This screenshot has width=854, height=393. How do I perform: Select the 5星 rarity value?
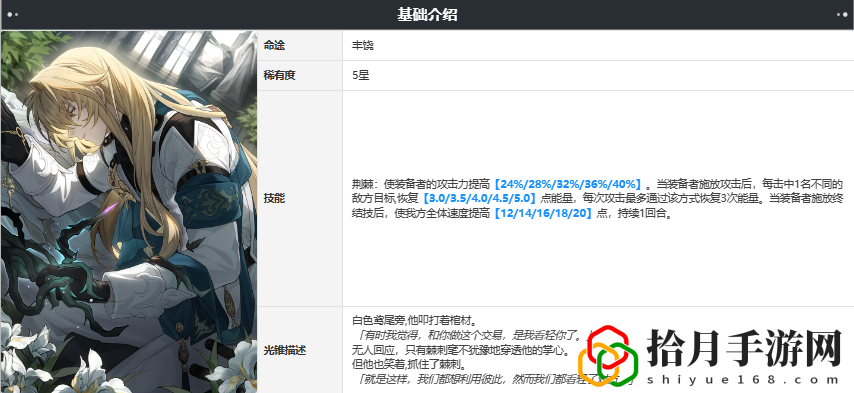(x=361, y=75)
